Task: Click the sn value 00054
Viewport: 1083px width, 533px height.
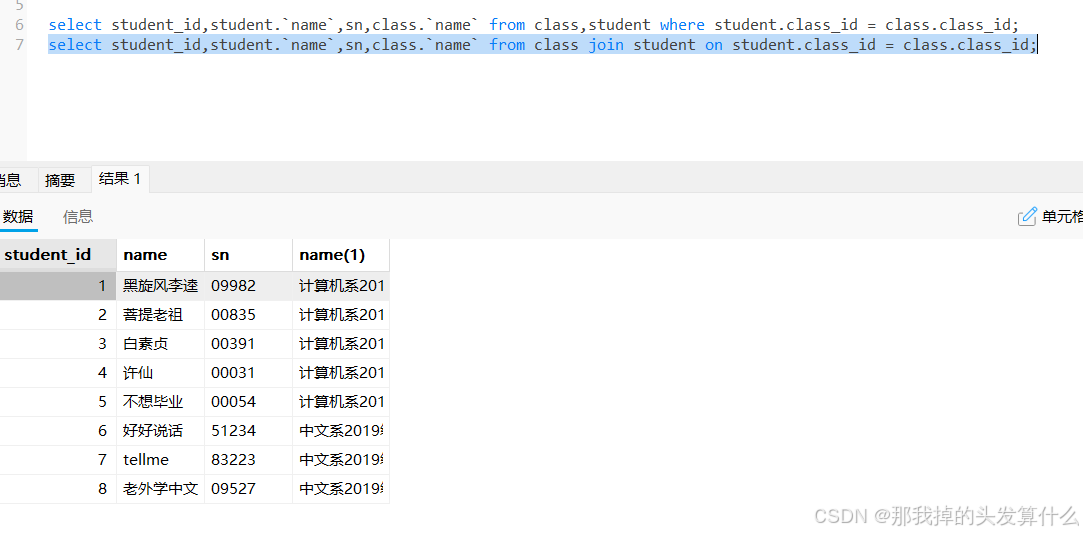Action: pyautogui.click(x=249, y=402)
